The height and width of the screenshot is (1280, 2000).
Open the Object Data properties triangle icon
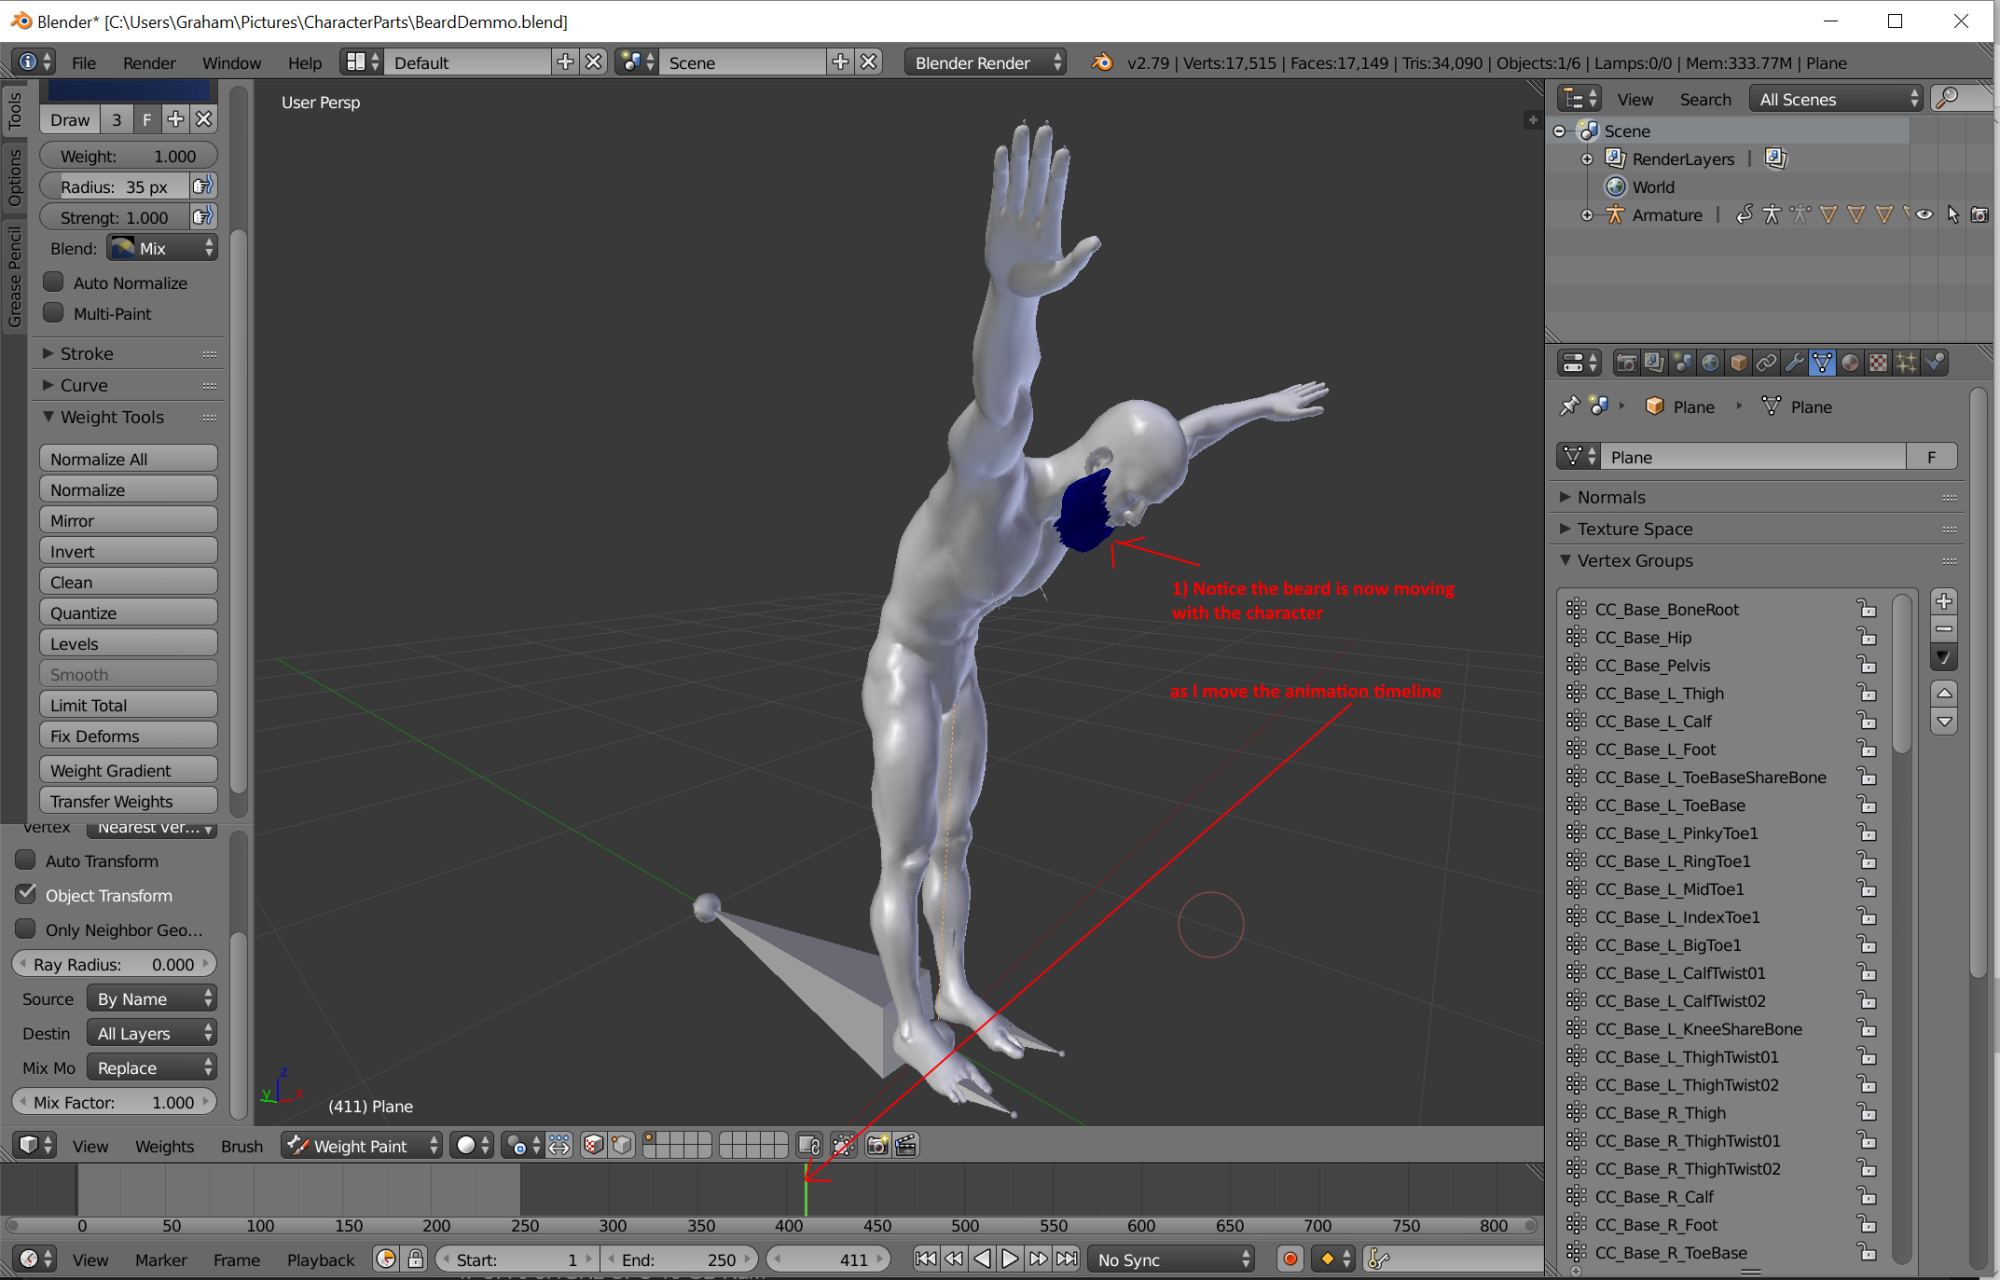coord(1822,363)
